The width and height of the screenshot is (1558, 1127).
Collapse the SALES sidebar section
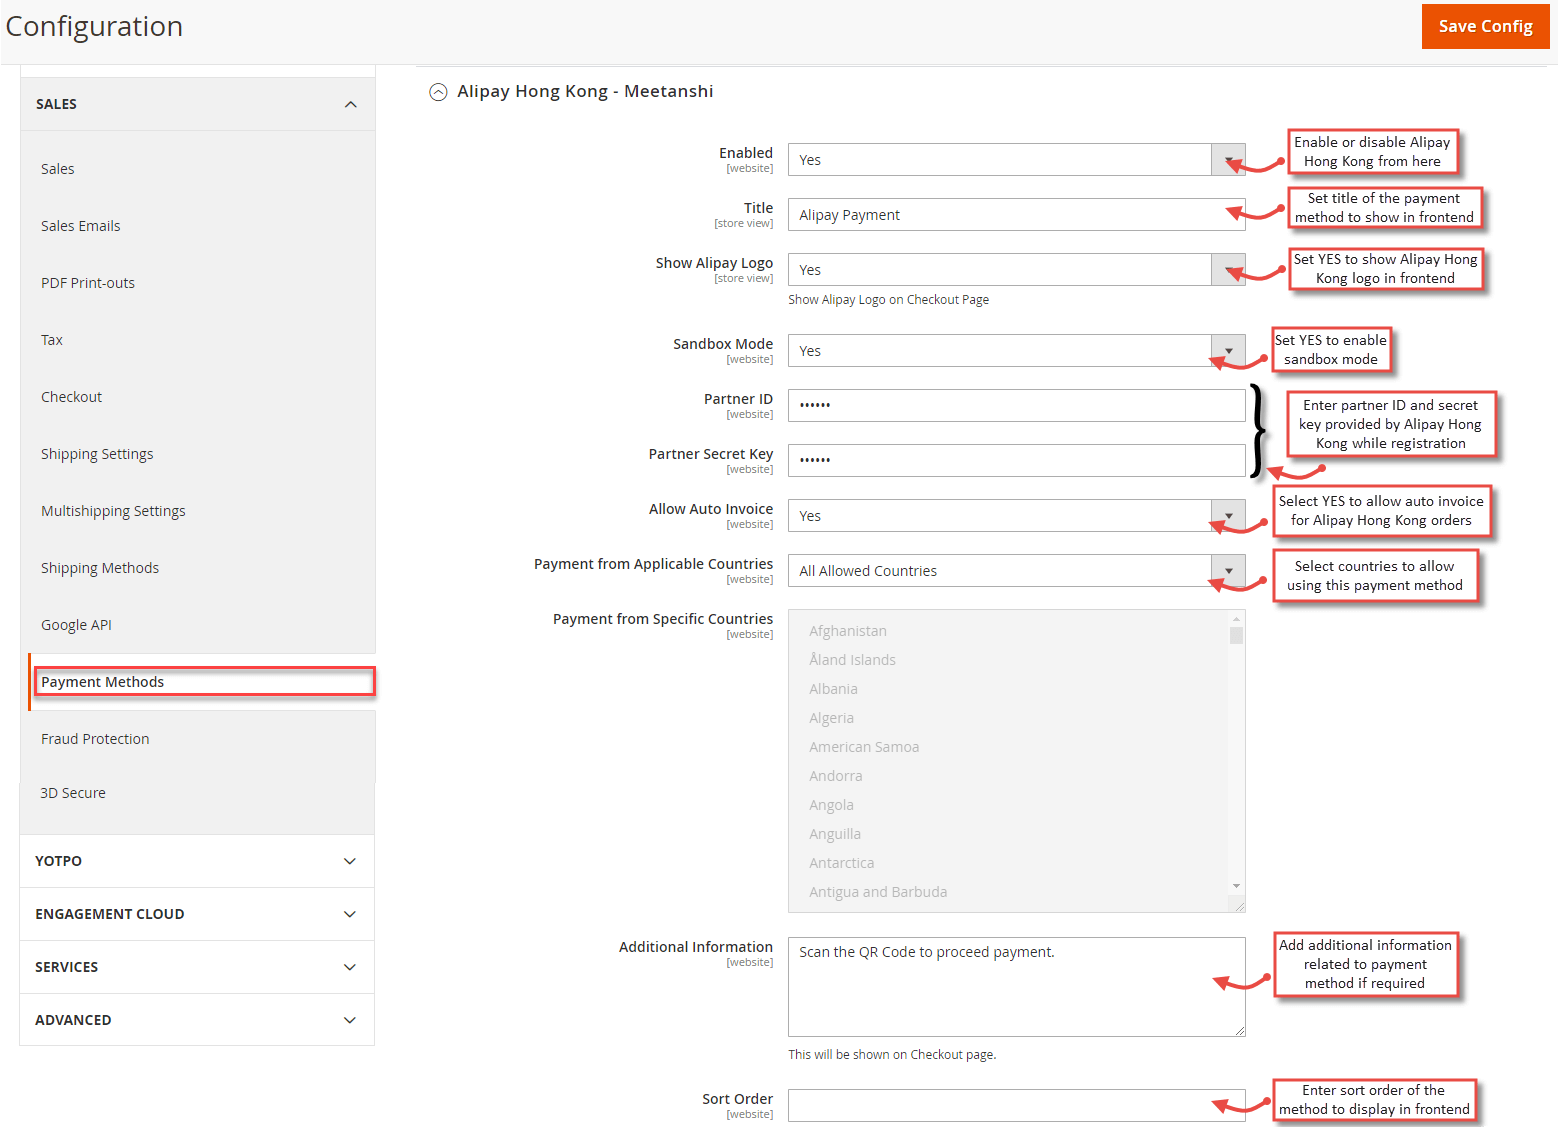click(198, 104)
